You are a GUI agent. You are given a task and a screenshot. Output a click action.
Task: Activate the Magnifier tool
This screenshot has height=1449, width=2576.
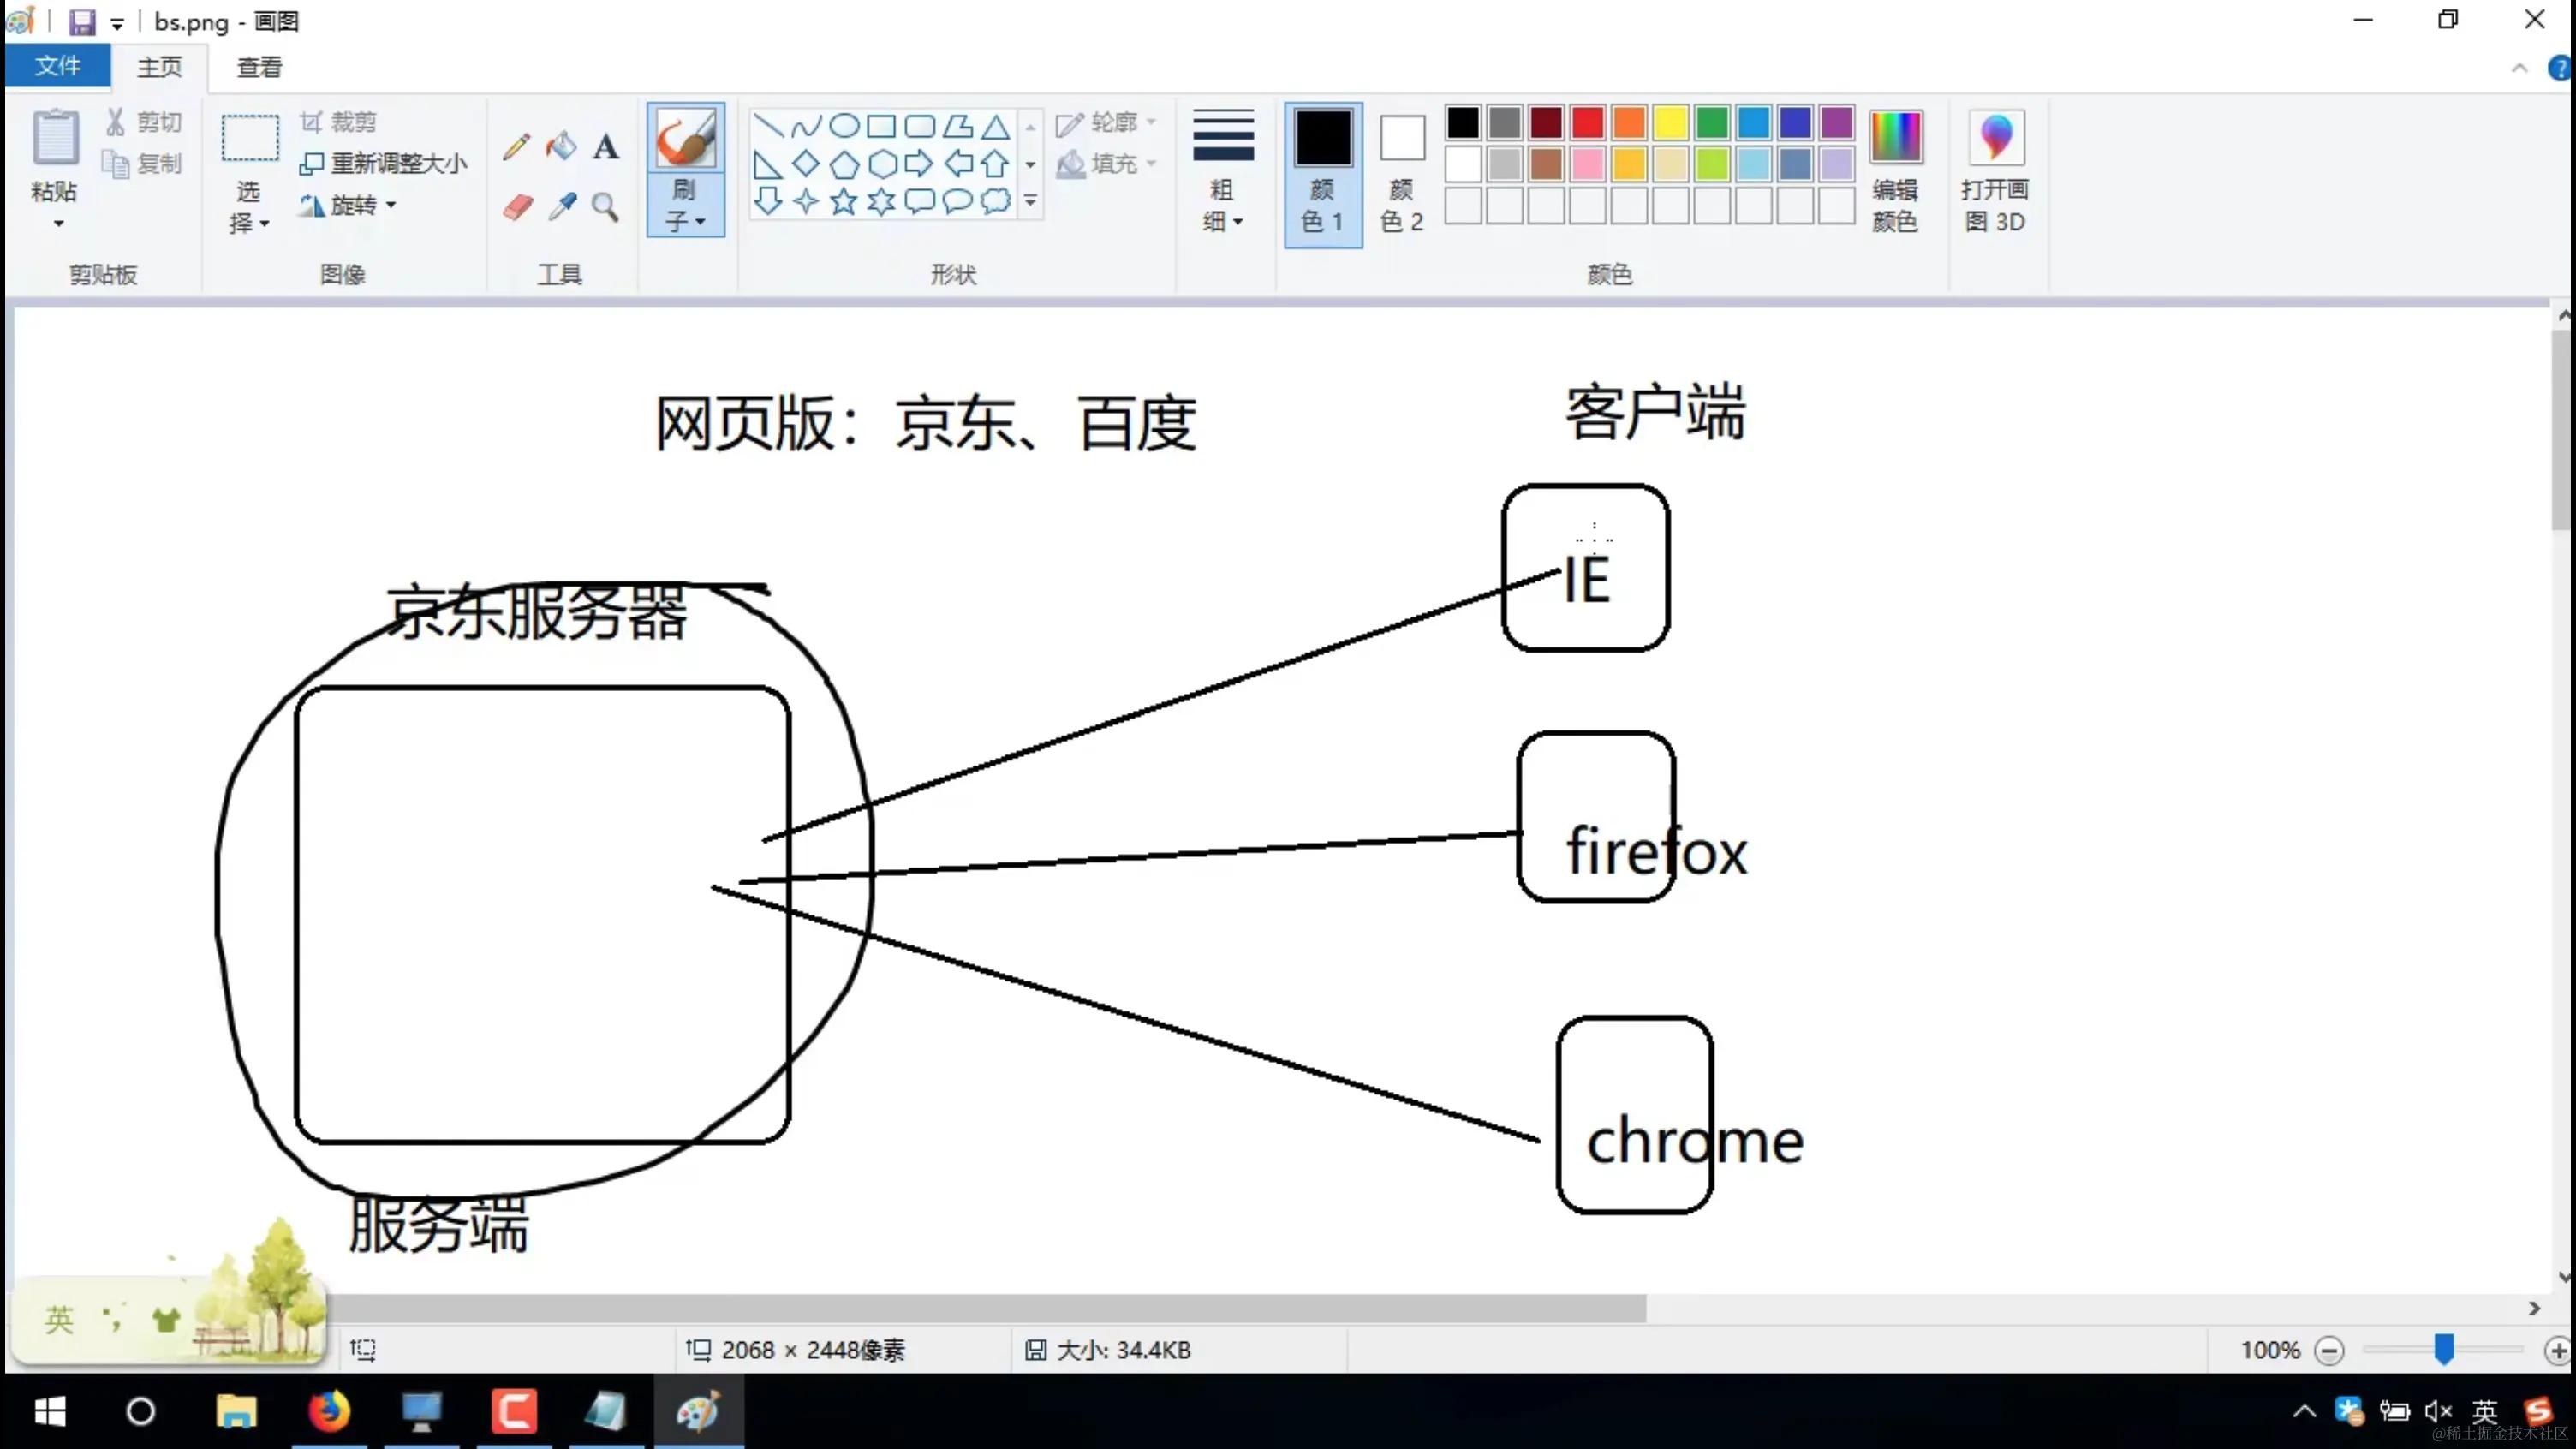[606, 207]
